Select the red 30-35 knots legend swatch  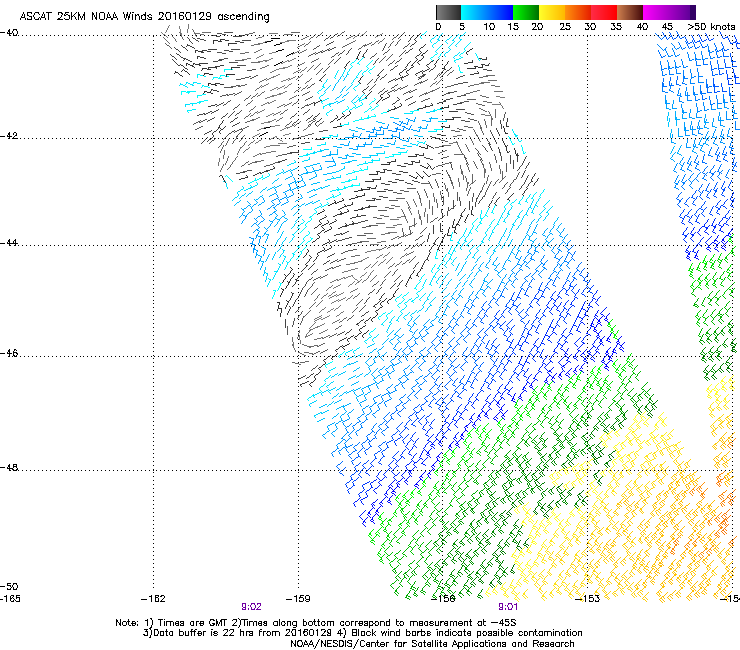pyautogui.click(x=604, y=12)
